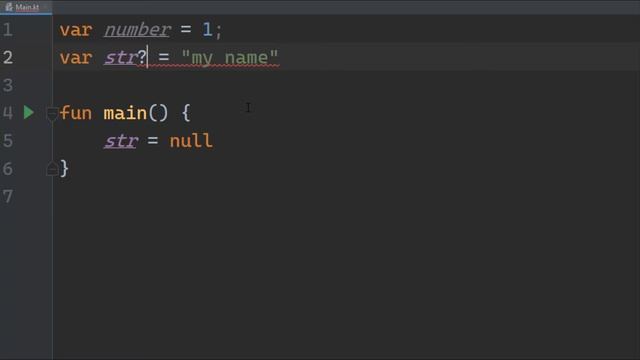This screenshot has height=360, width=640.
Task: Click line number 1 in gutter
Action: (8, 30)
